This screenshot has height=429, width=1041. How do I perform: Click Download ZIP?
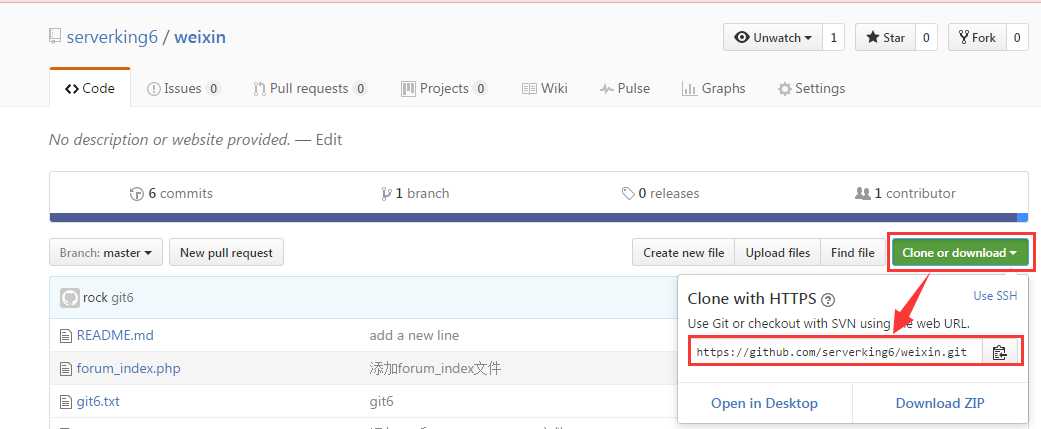[940, 403]
